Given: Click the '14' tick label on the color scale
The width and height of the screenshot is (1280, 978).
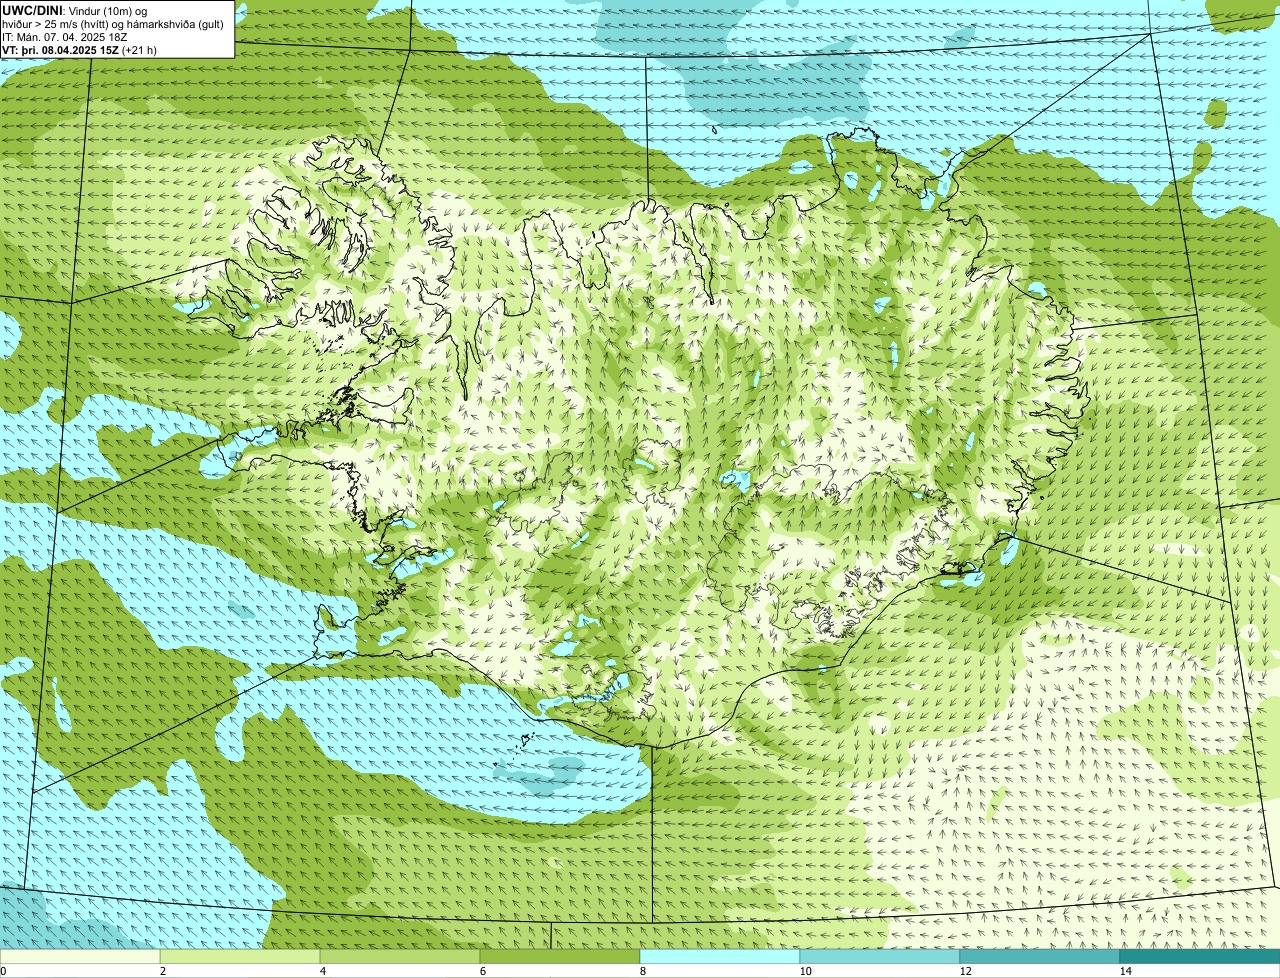Looking at the screenshot, I should tap(1125, 971).
